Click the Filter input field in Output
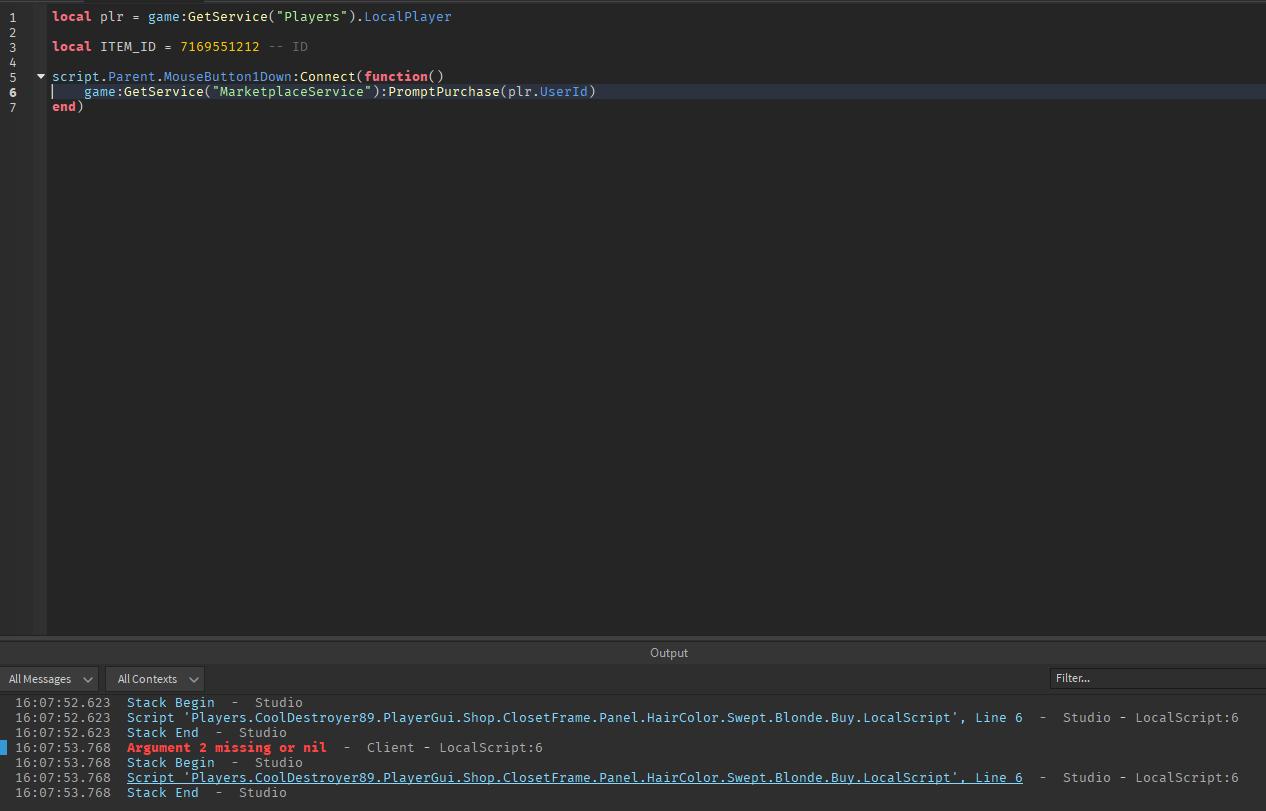 [1154, 678]
